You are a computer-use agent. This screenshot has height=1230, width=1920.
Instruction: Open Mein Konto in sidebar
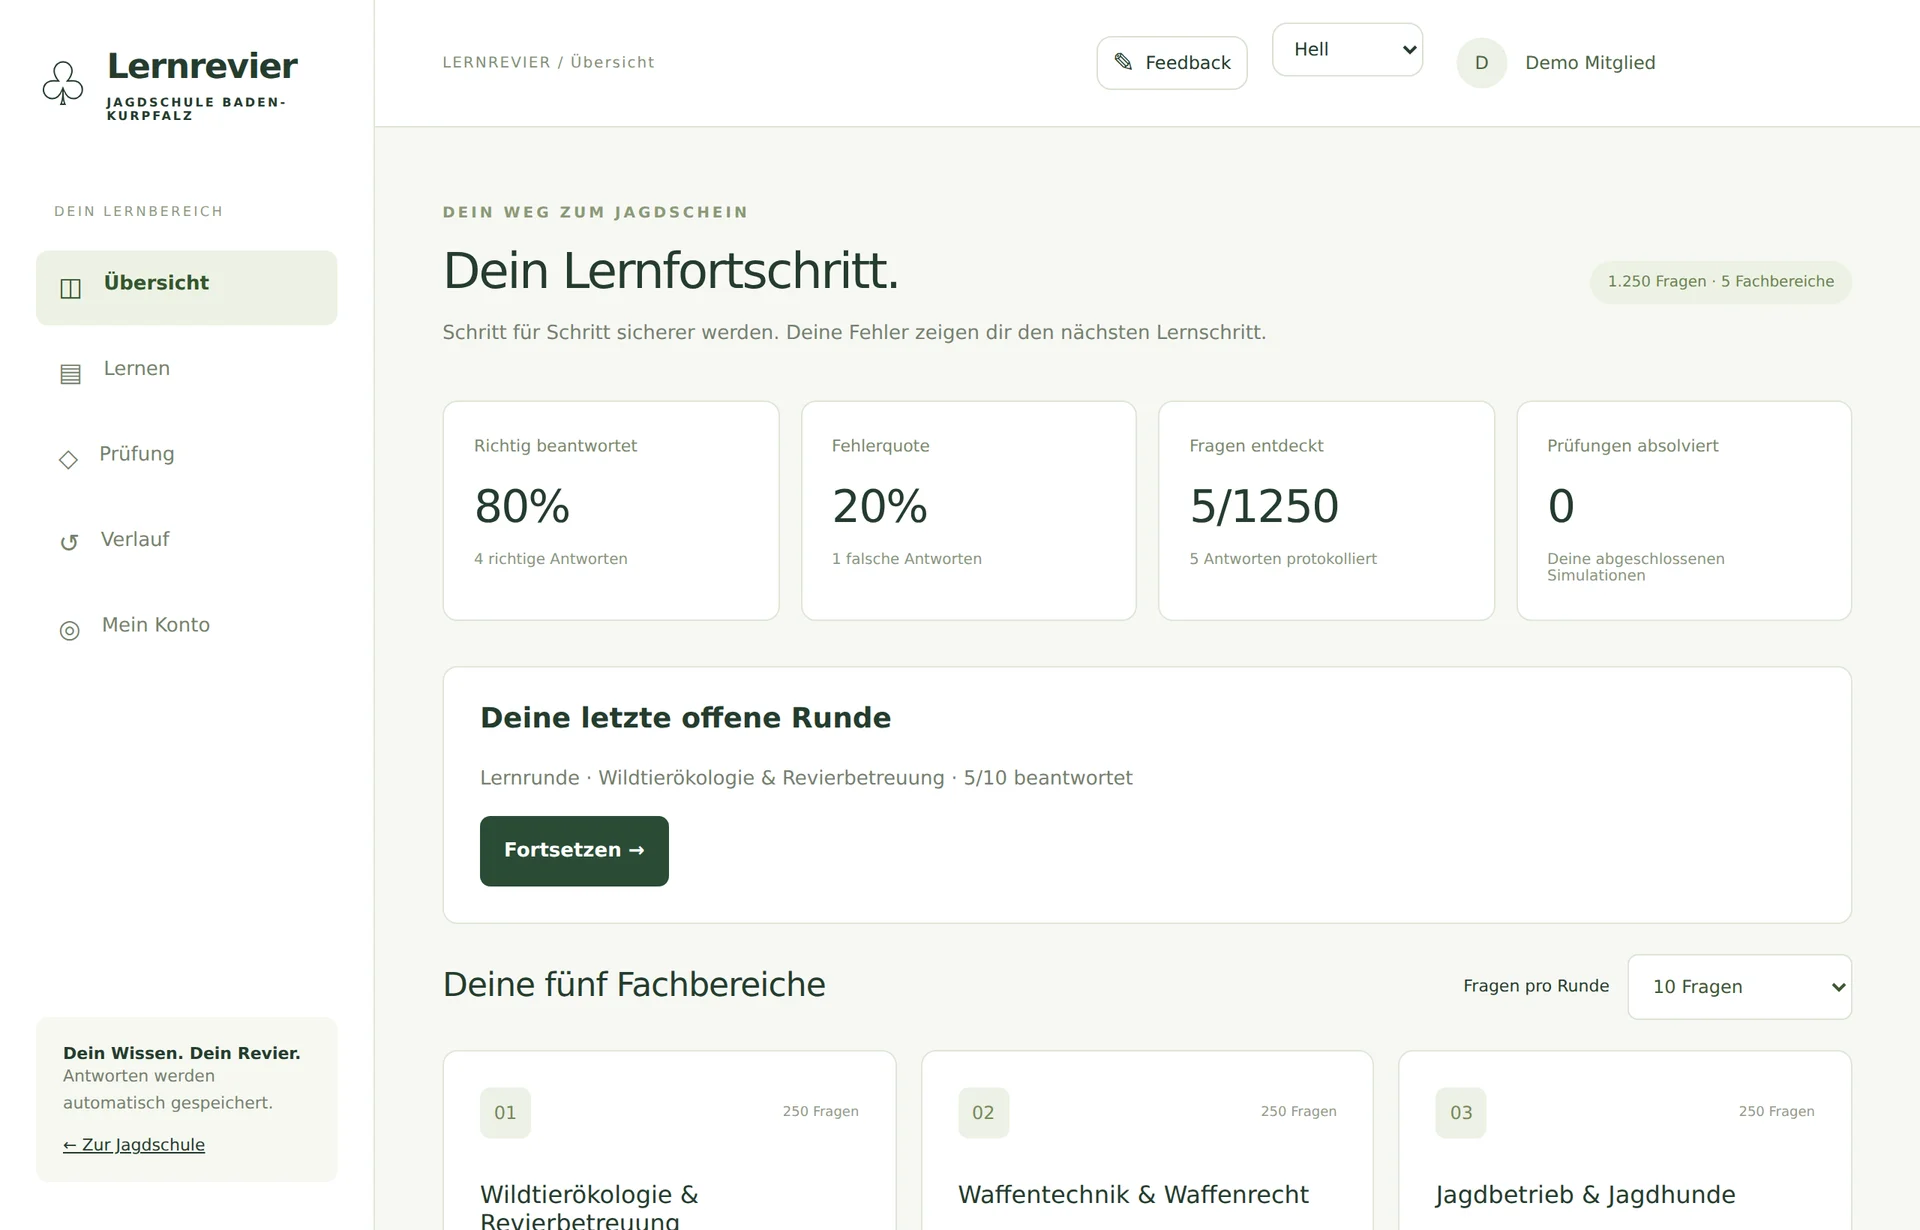(x=186, y=630)
